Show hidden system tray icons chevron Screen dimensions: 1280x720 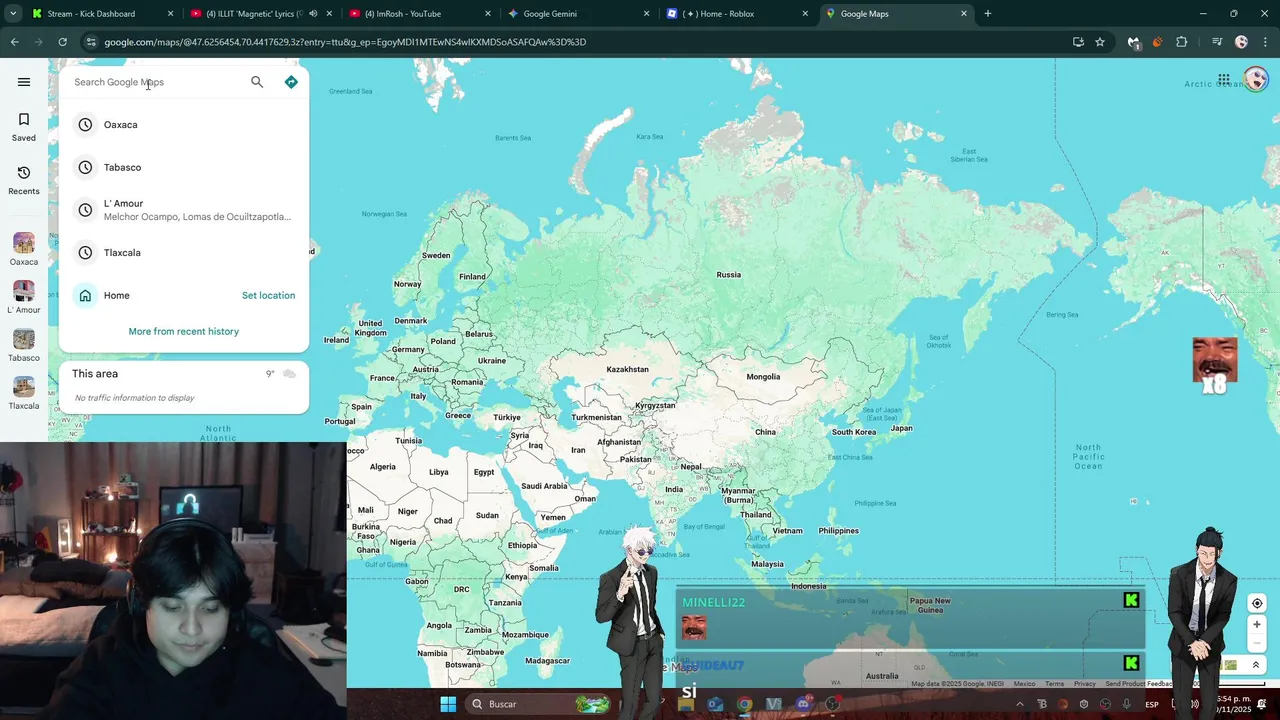[1020, 704]
